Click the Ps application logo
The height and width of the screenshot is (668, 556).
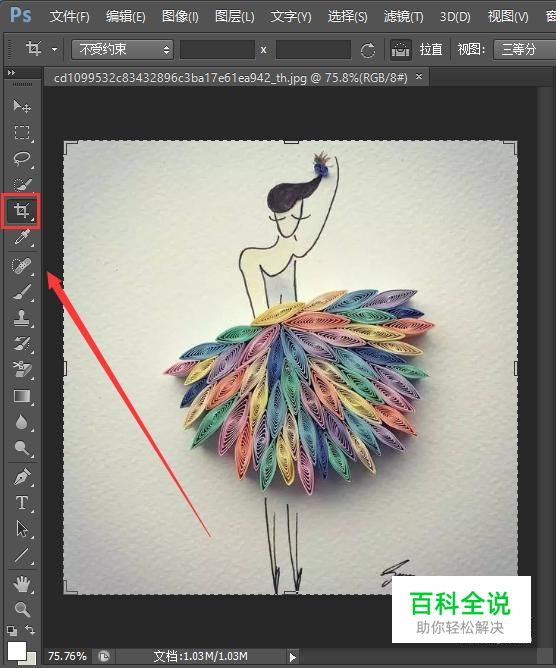tap(20, 15)
